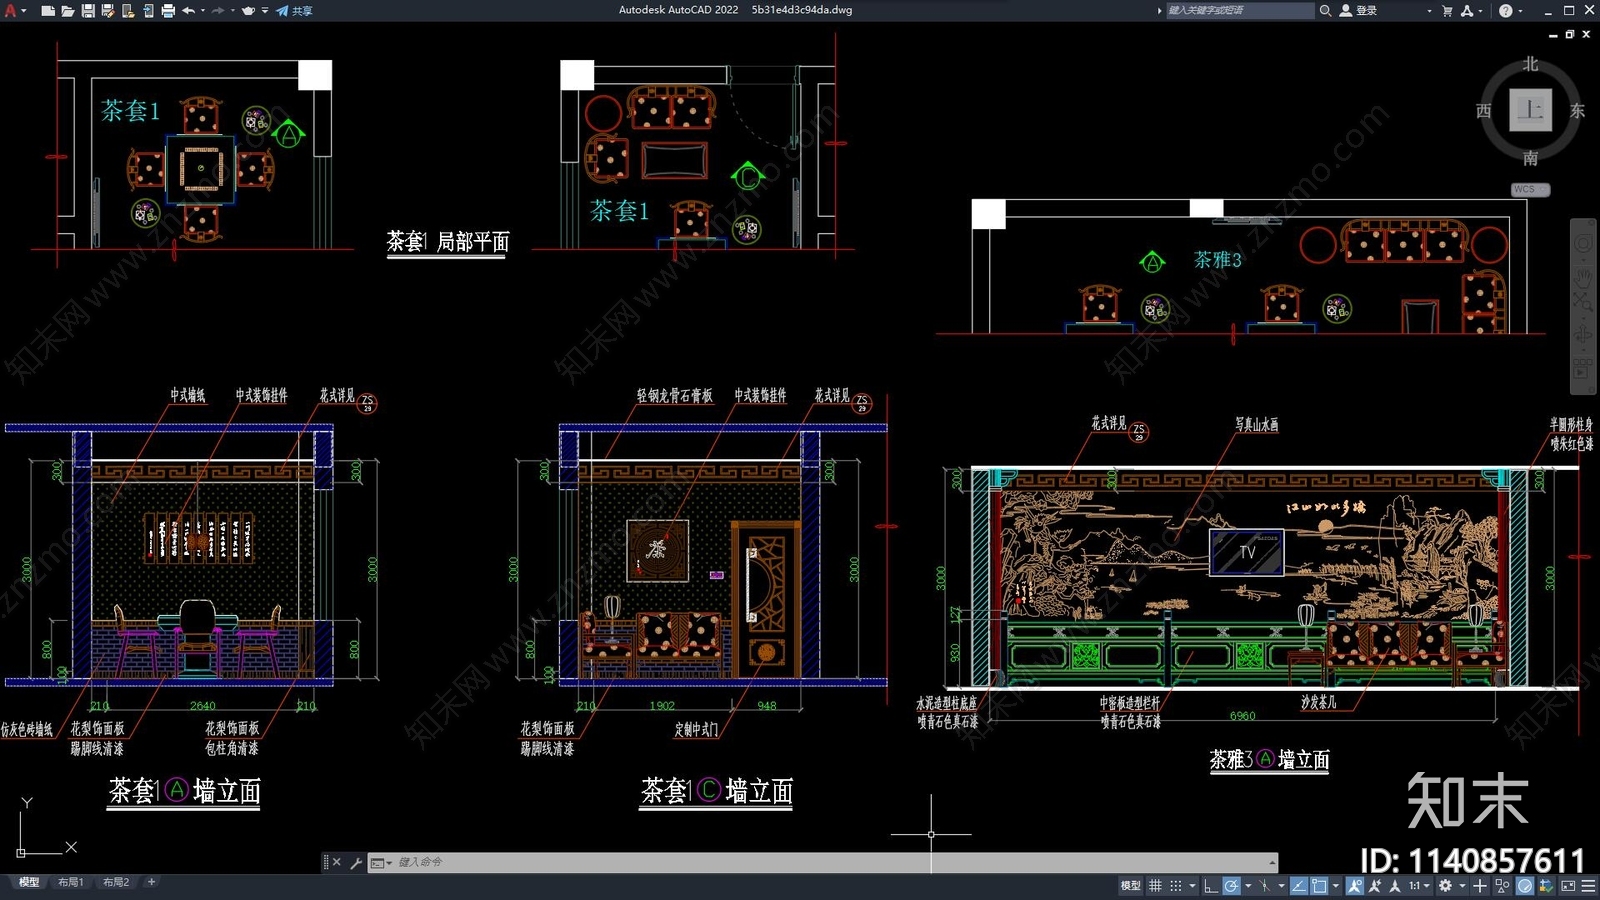The width and height of the screenshot is (1600, 900).
Task: Undo the last action
Action: click(x=188, y=10)
